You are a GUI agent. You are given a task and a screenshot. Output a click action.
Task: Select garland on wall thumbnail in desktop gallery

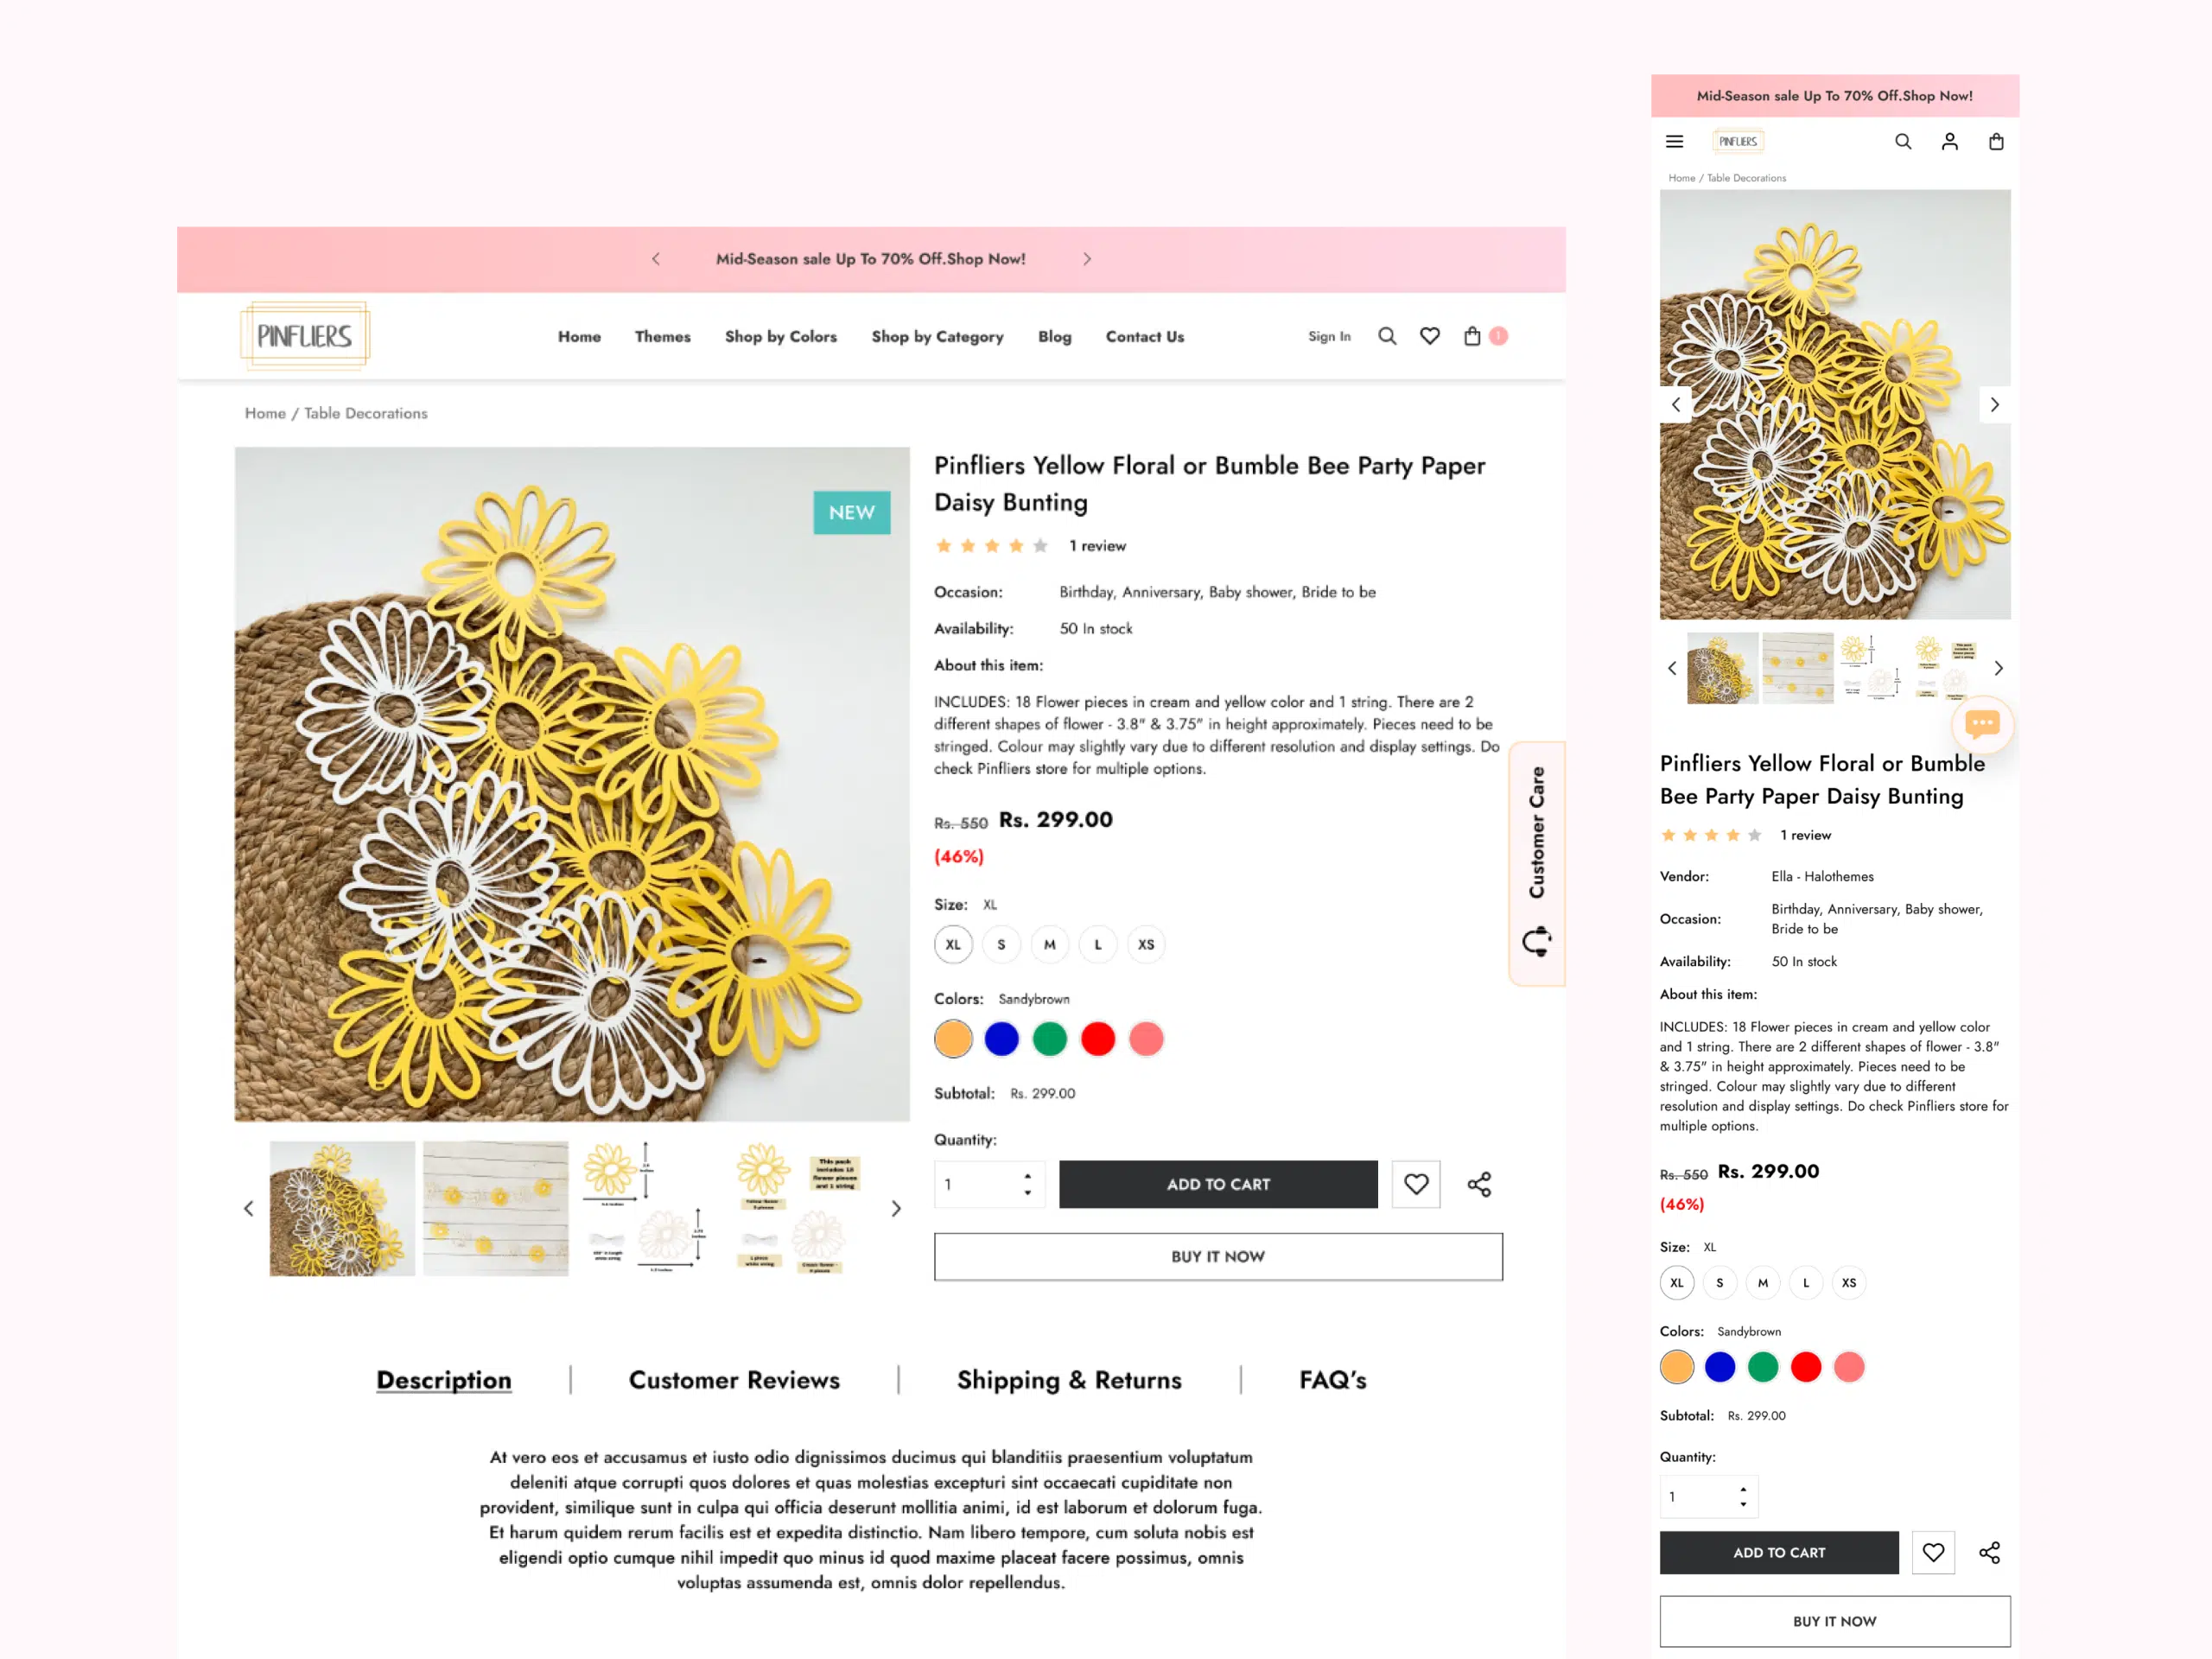point(496,1208)
